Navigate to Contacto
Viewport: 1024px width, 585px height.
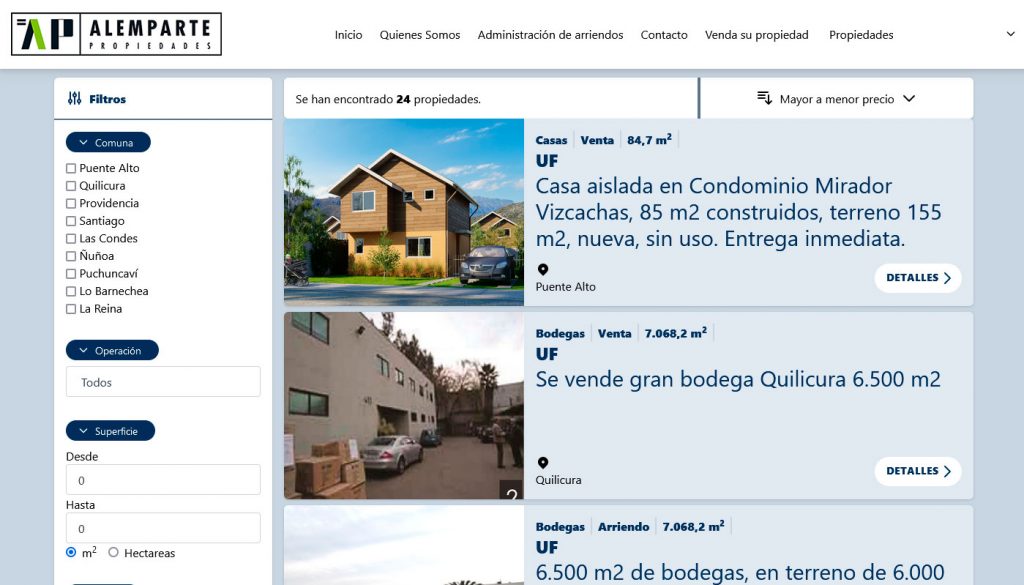point(664,35)
